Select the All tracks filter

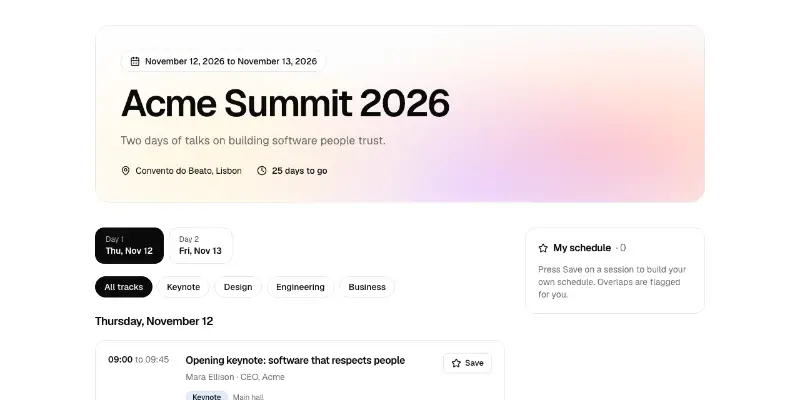pyautogui.click(x=123, y=287)
